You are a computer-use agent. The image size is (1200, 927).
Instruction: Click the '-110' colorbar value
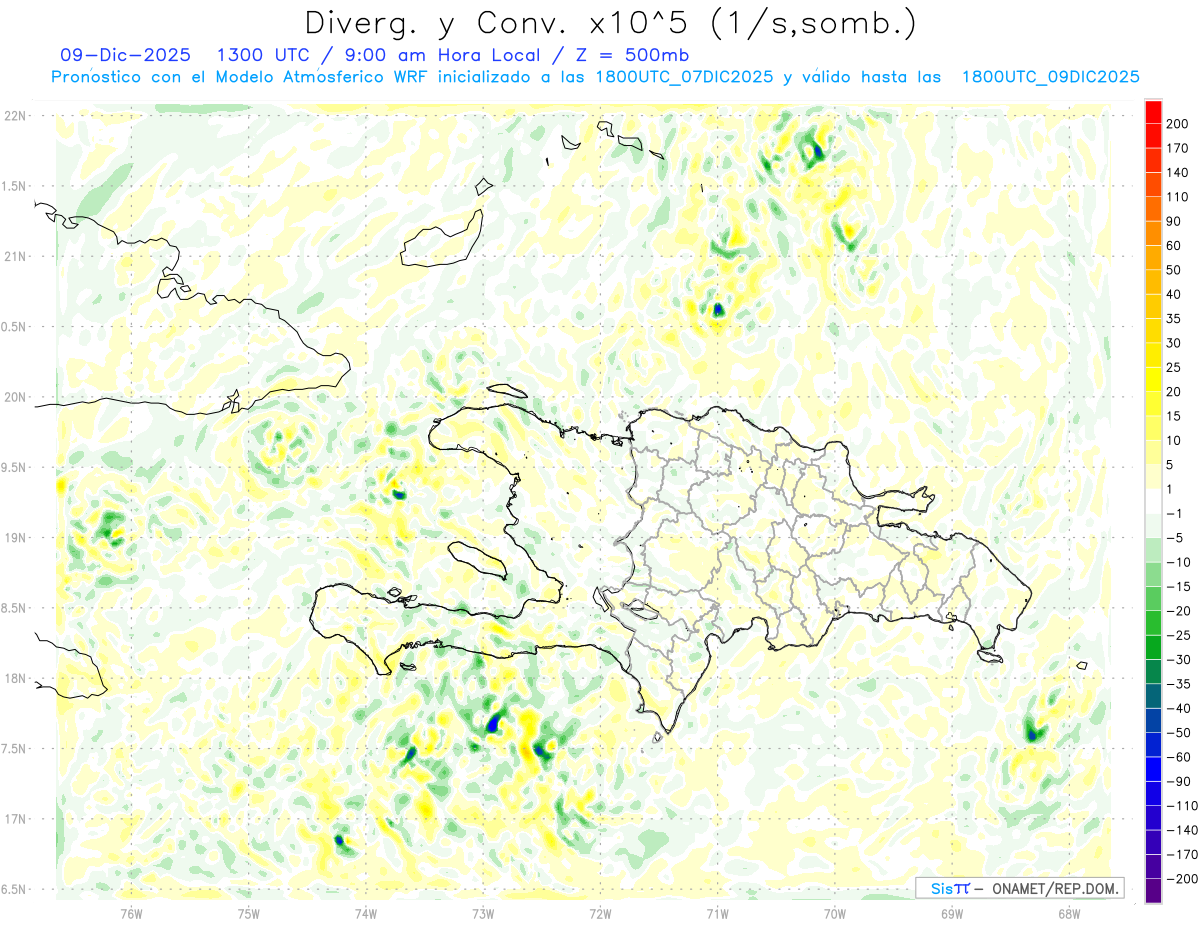[x=1180, y=806]
